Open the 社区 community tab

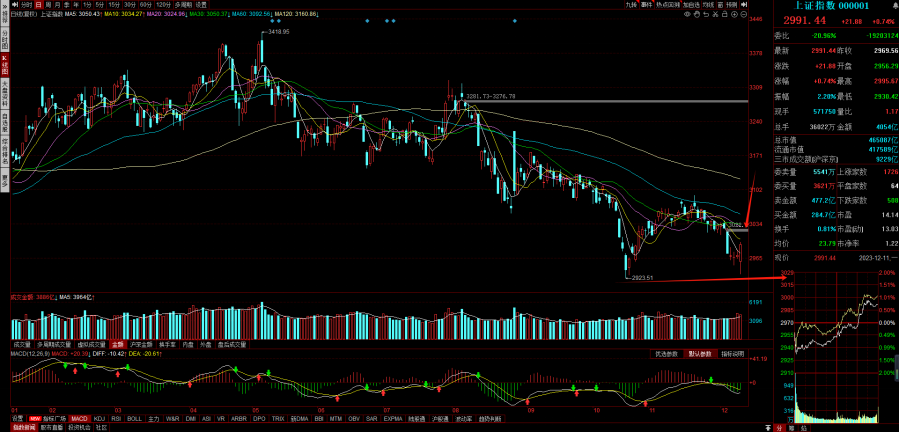click(x=101, y=427)
